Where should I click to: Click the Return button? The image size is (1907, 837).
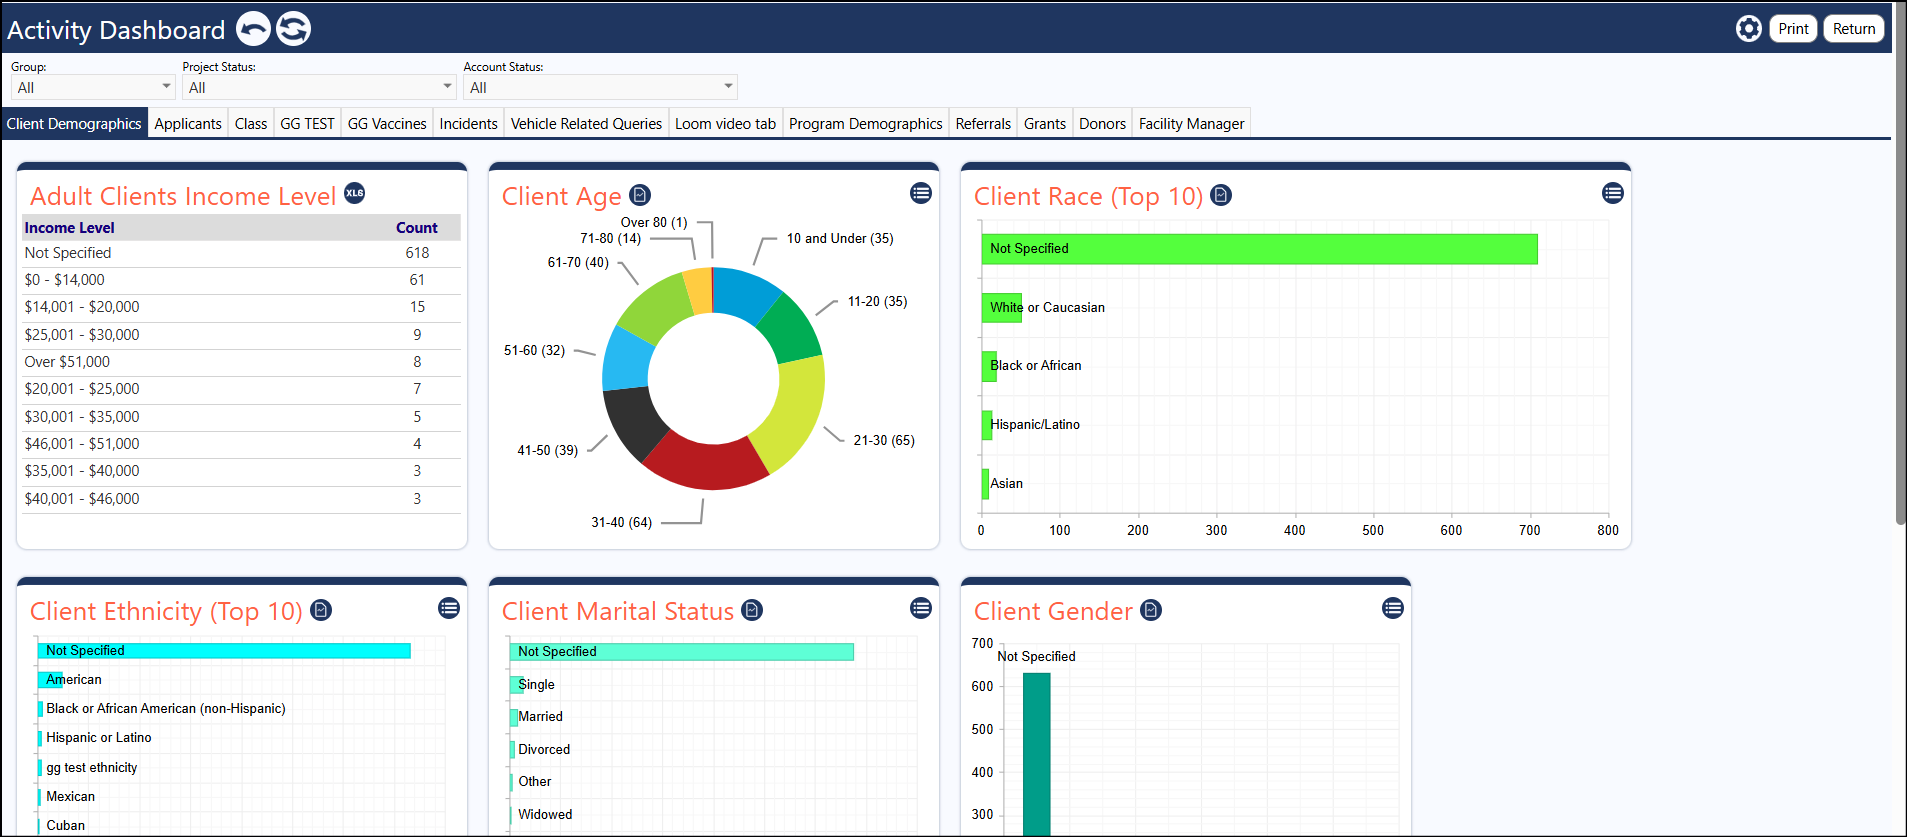tap(1854, 29)
